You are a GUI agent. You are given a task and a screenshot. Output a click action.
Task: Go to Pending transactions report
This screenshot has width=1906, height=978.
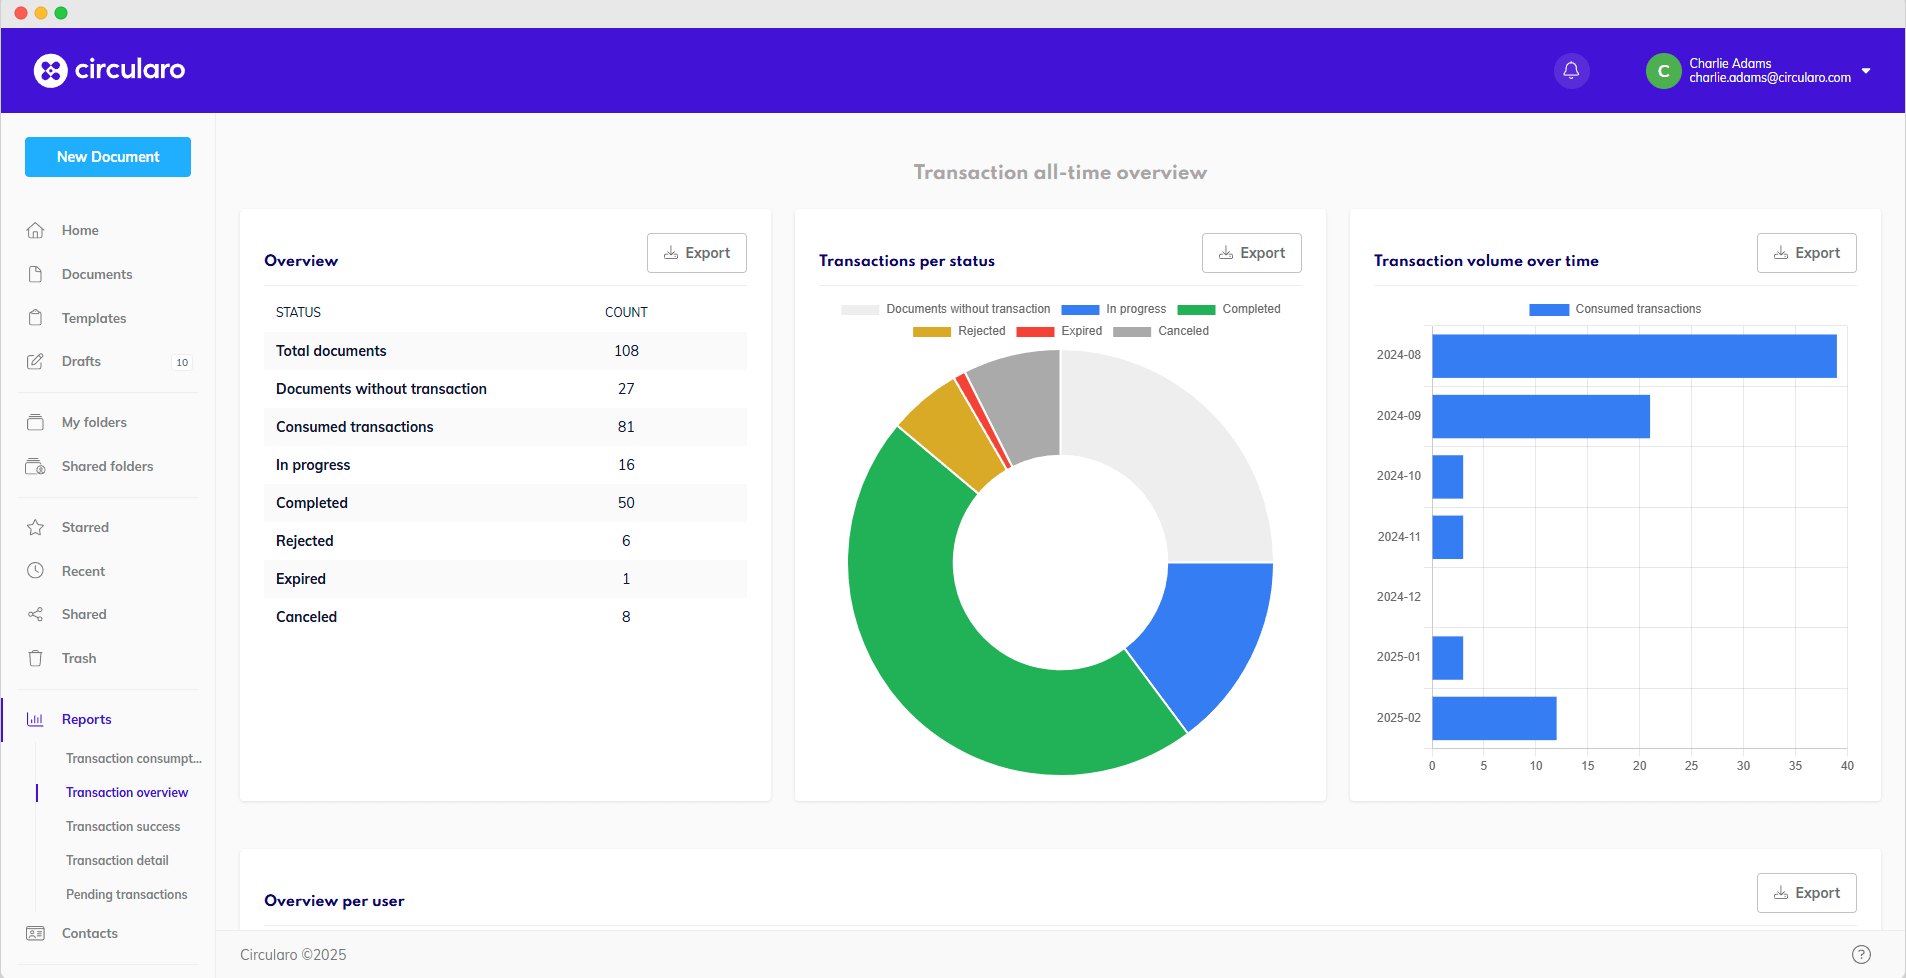click(127, 894)
